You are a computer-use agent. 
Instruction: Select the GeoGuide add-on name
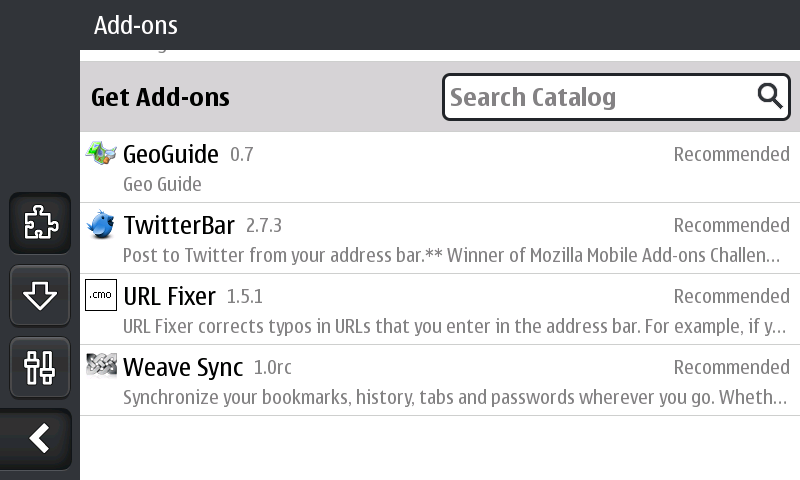coord(171,154)
